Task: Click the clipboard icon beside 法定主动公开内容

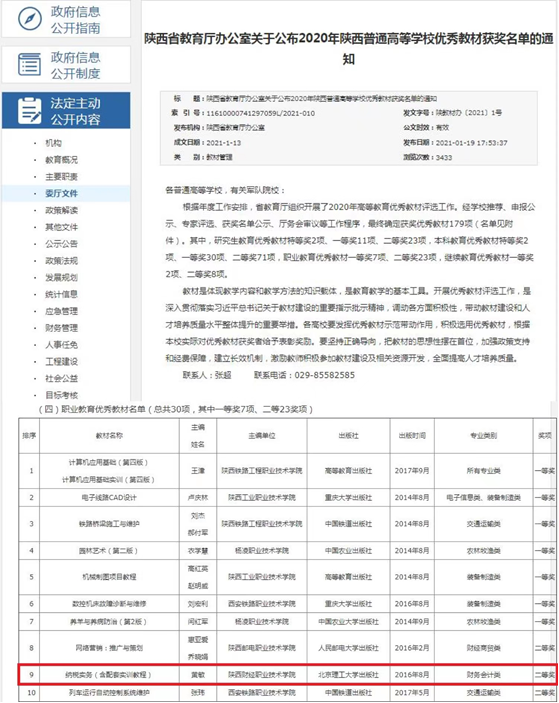Action: click(30, 110)
